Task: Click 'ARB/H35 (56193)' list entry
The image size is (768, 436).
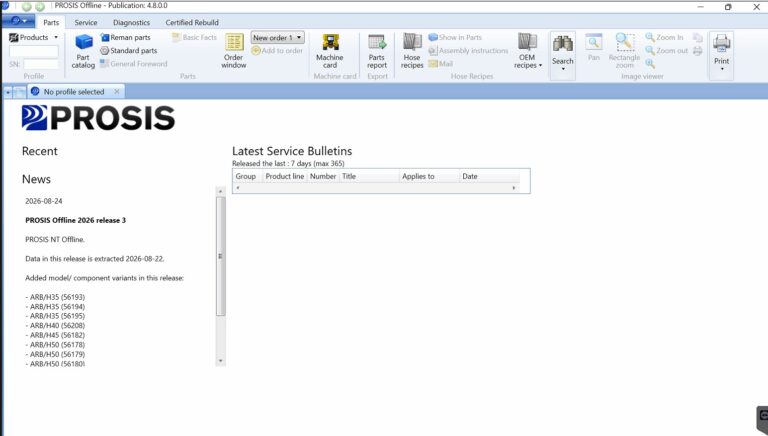Action: (x=55, y=297)
